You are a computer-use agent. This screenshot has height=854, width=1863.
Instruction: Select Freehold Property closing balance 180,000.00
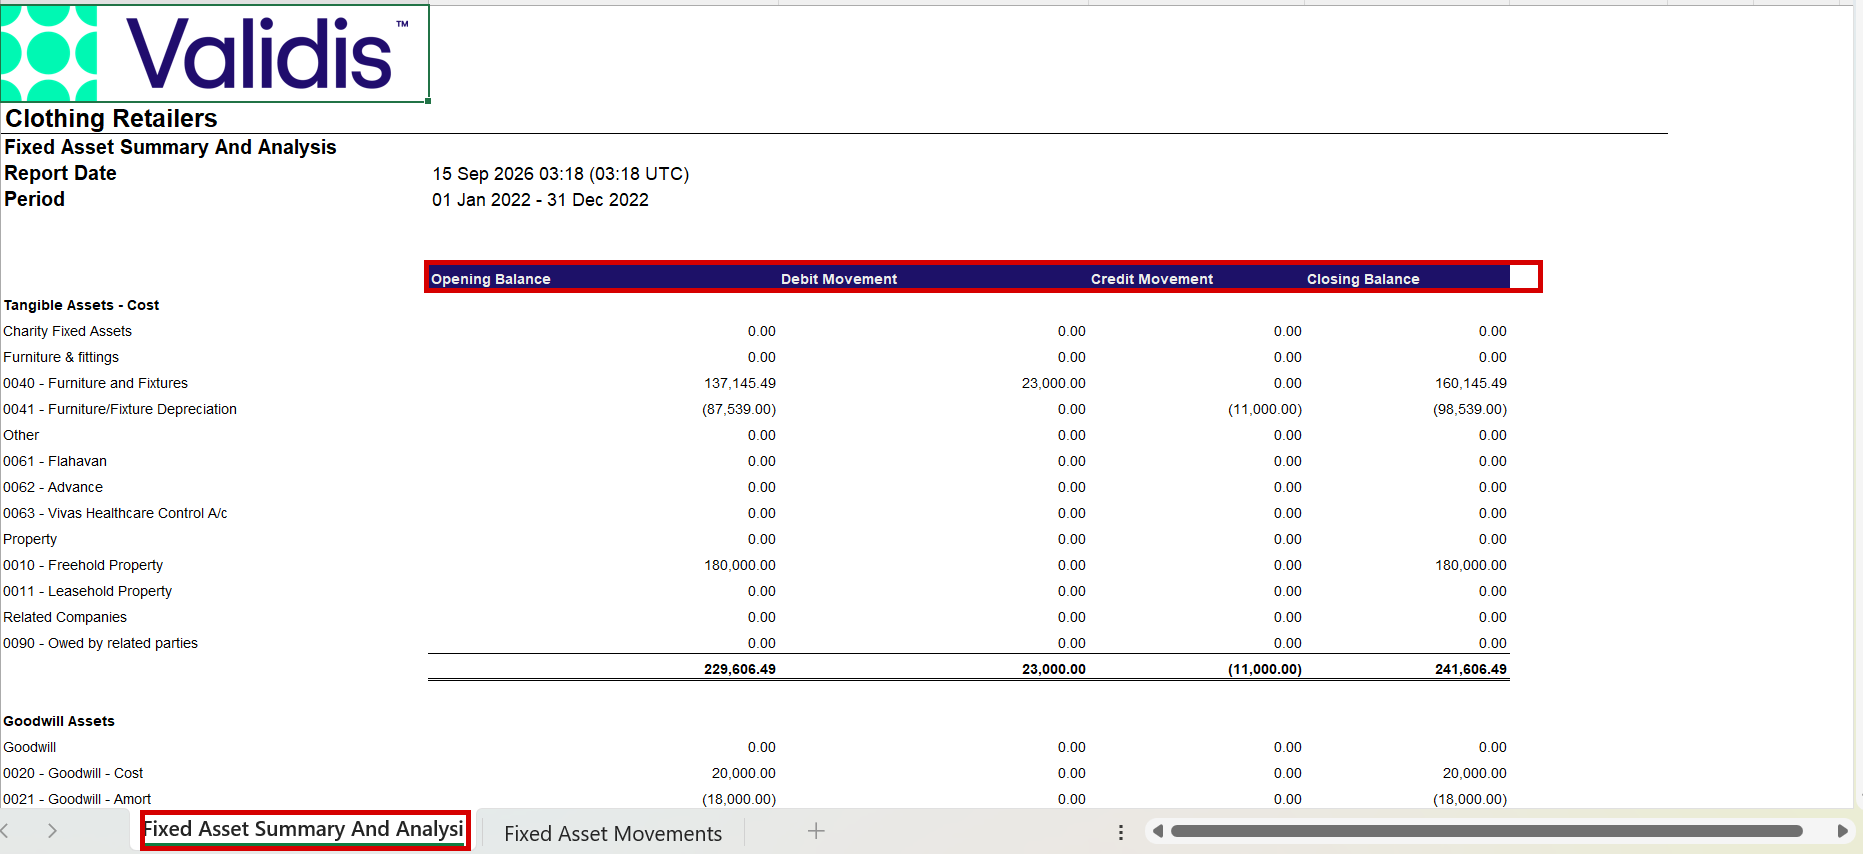[x=1471, y=565]
